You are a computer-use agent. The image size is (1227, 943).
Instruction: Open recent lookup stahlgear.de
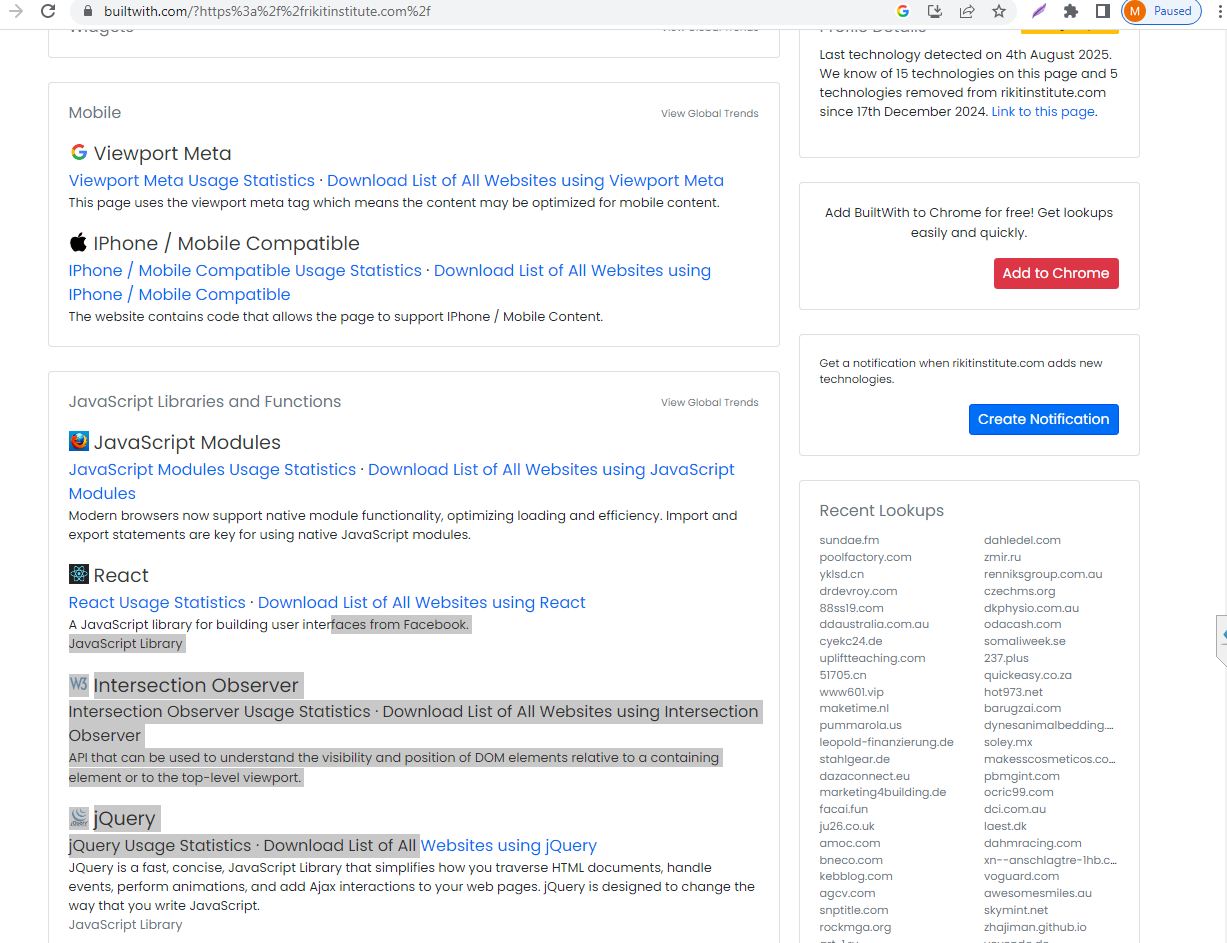[x=854, y=759]
